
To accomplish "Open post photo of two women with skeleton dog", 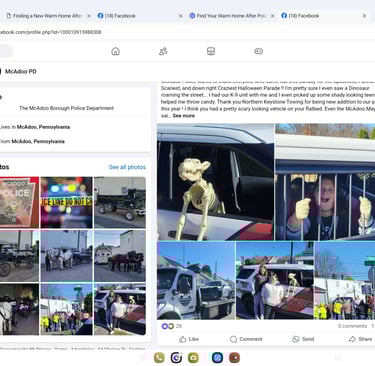I will pos(275,280).
